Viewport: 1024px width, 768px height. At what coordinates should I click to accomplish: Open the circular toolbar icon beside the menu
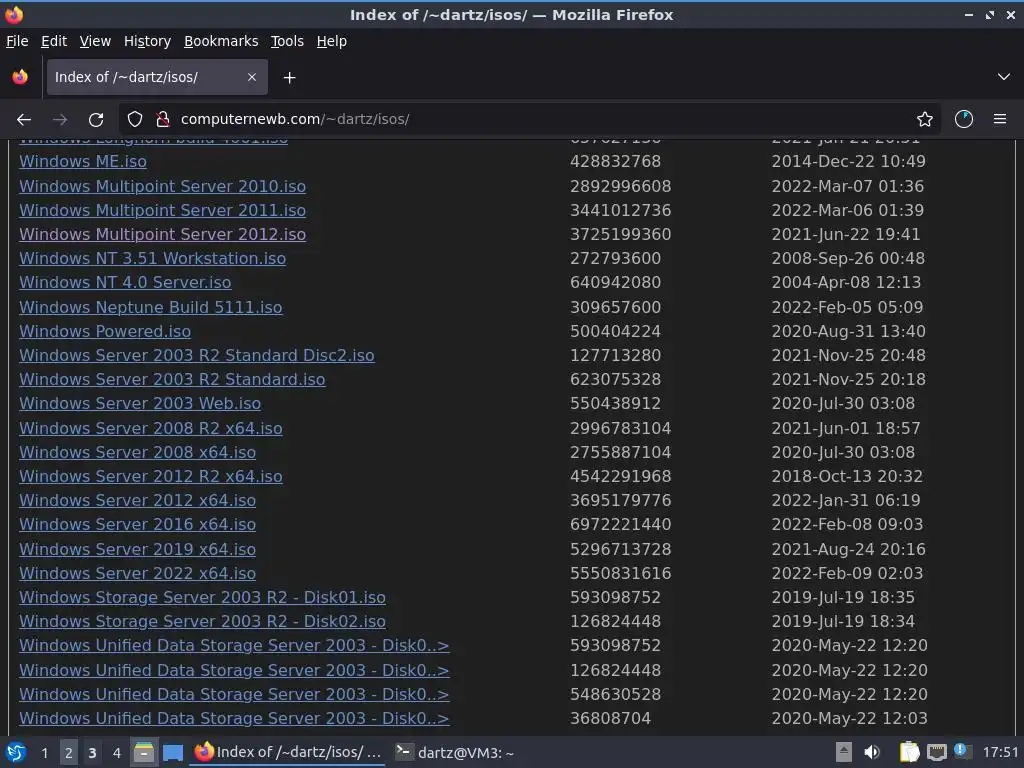click(x=963, y=119)
